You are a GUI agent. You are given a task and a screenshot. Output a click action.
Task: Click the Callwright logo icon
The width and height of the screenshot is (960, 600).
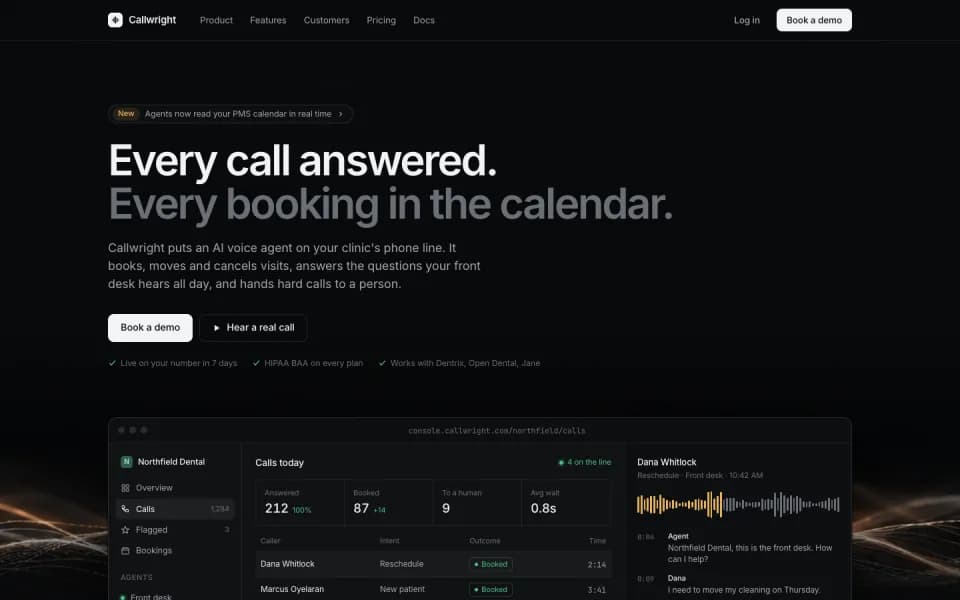(x=115, y=20)
